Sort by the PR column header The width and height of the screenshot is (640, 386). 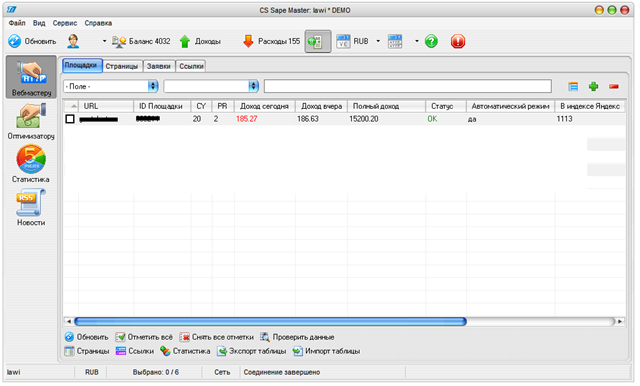(x=222, y=106)
